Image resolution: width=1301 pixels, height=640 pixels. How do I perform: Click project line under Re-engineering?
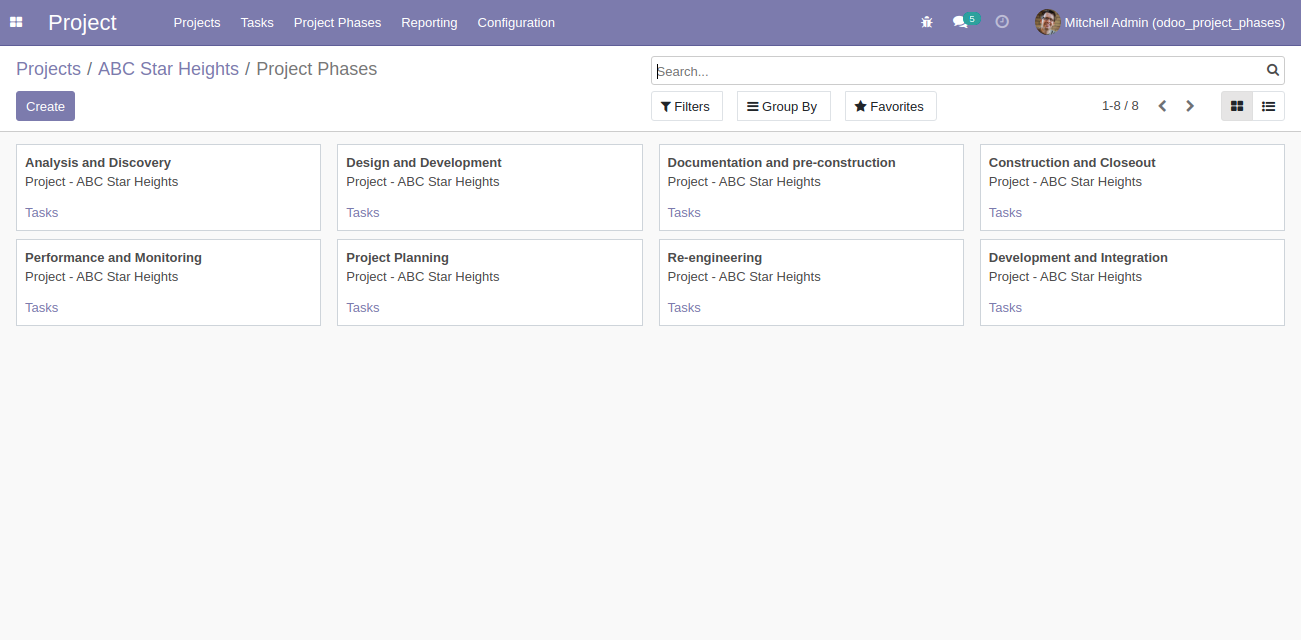click(x=744, y=277)
